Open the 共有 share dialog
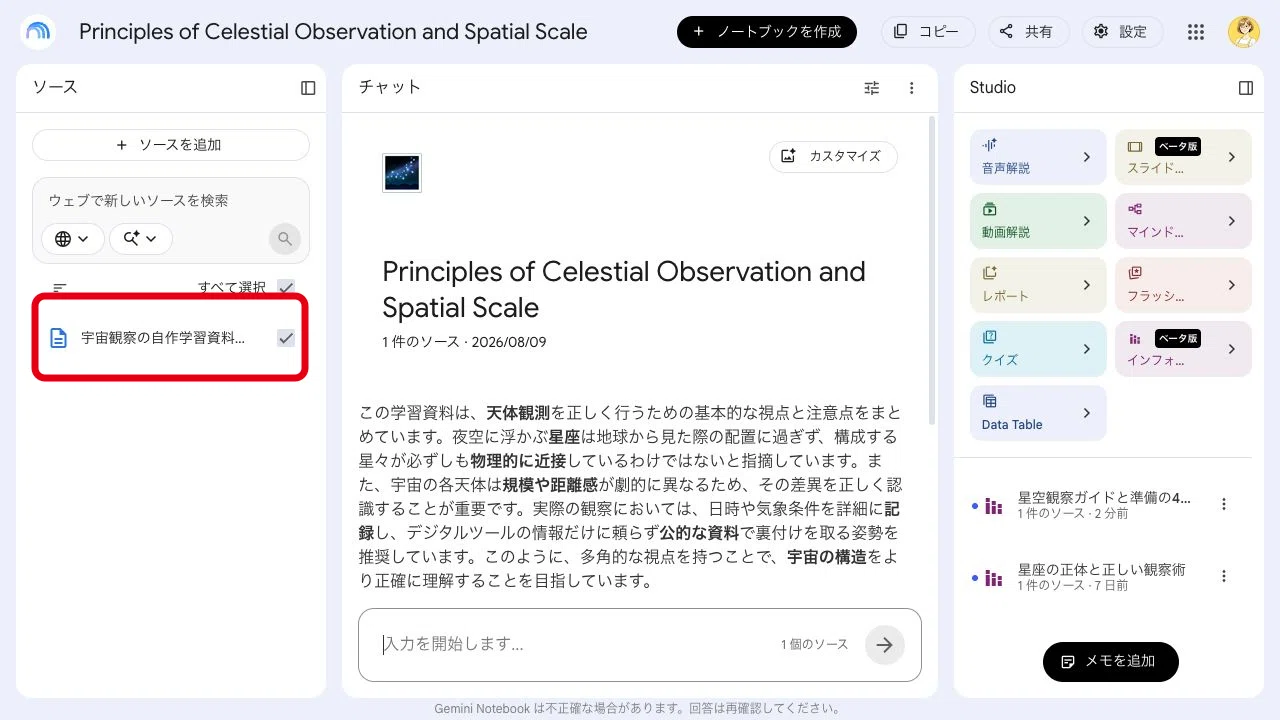This screenshot has width=1280, height=720. [x=1028, y=32]
